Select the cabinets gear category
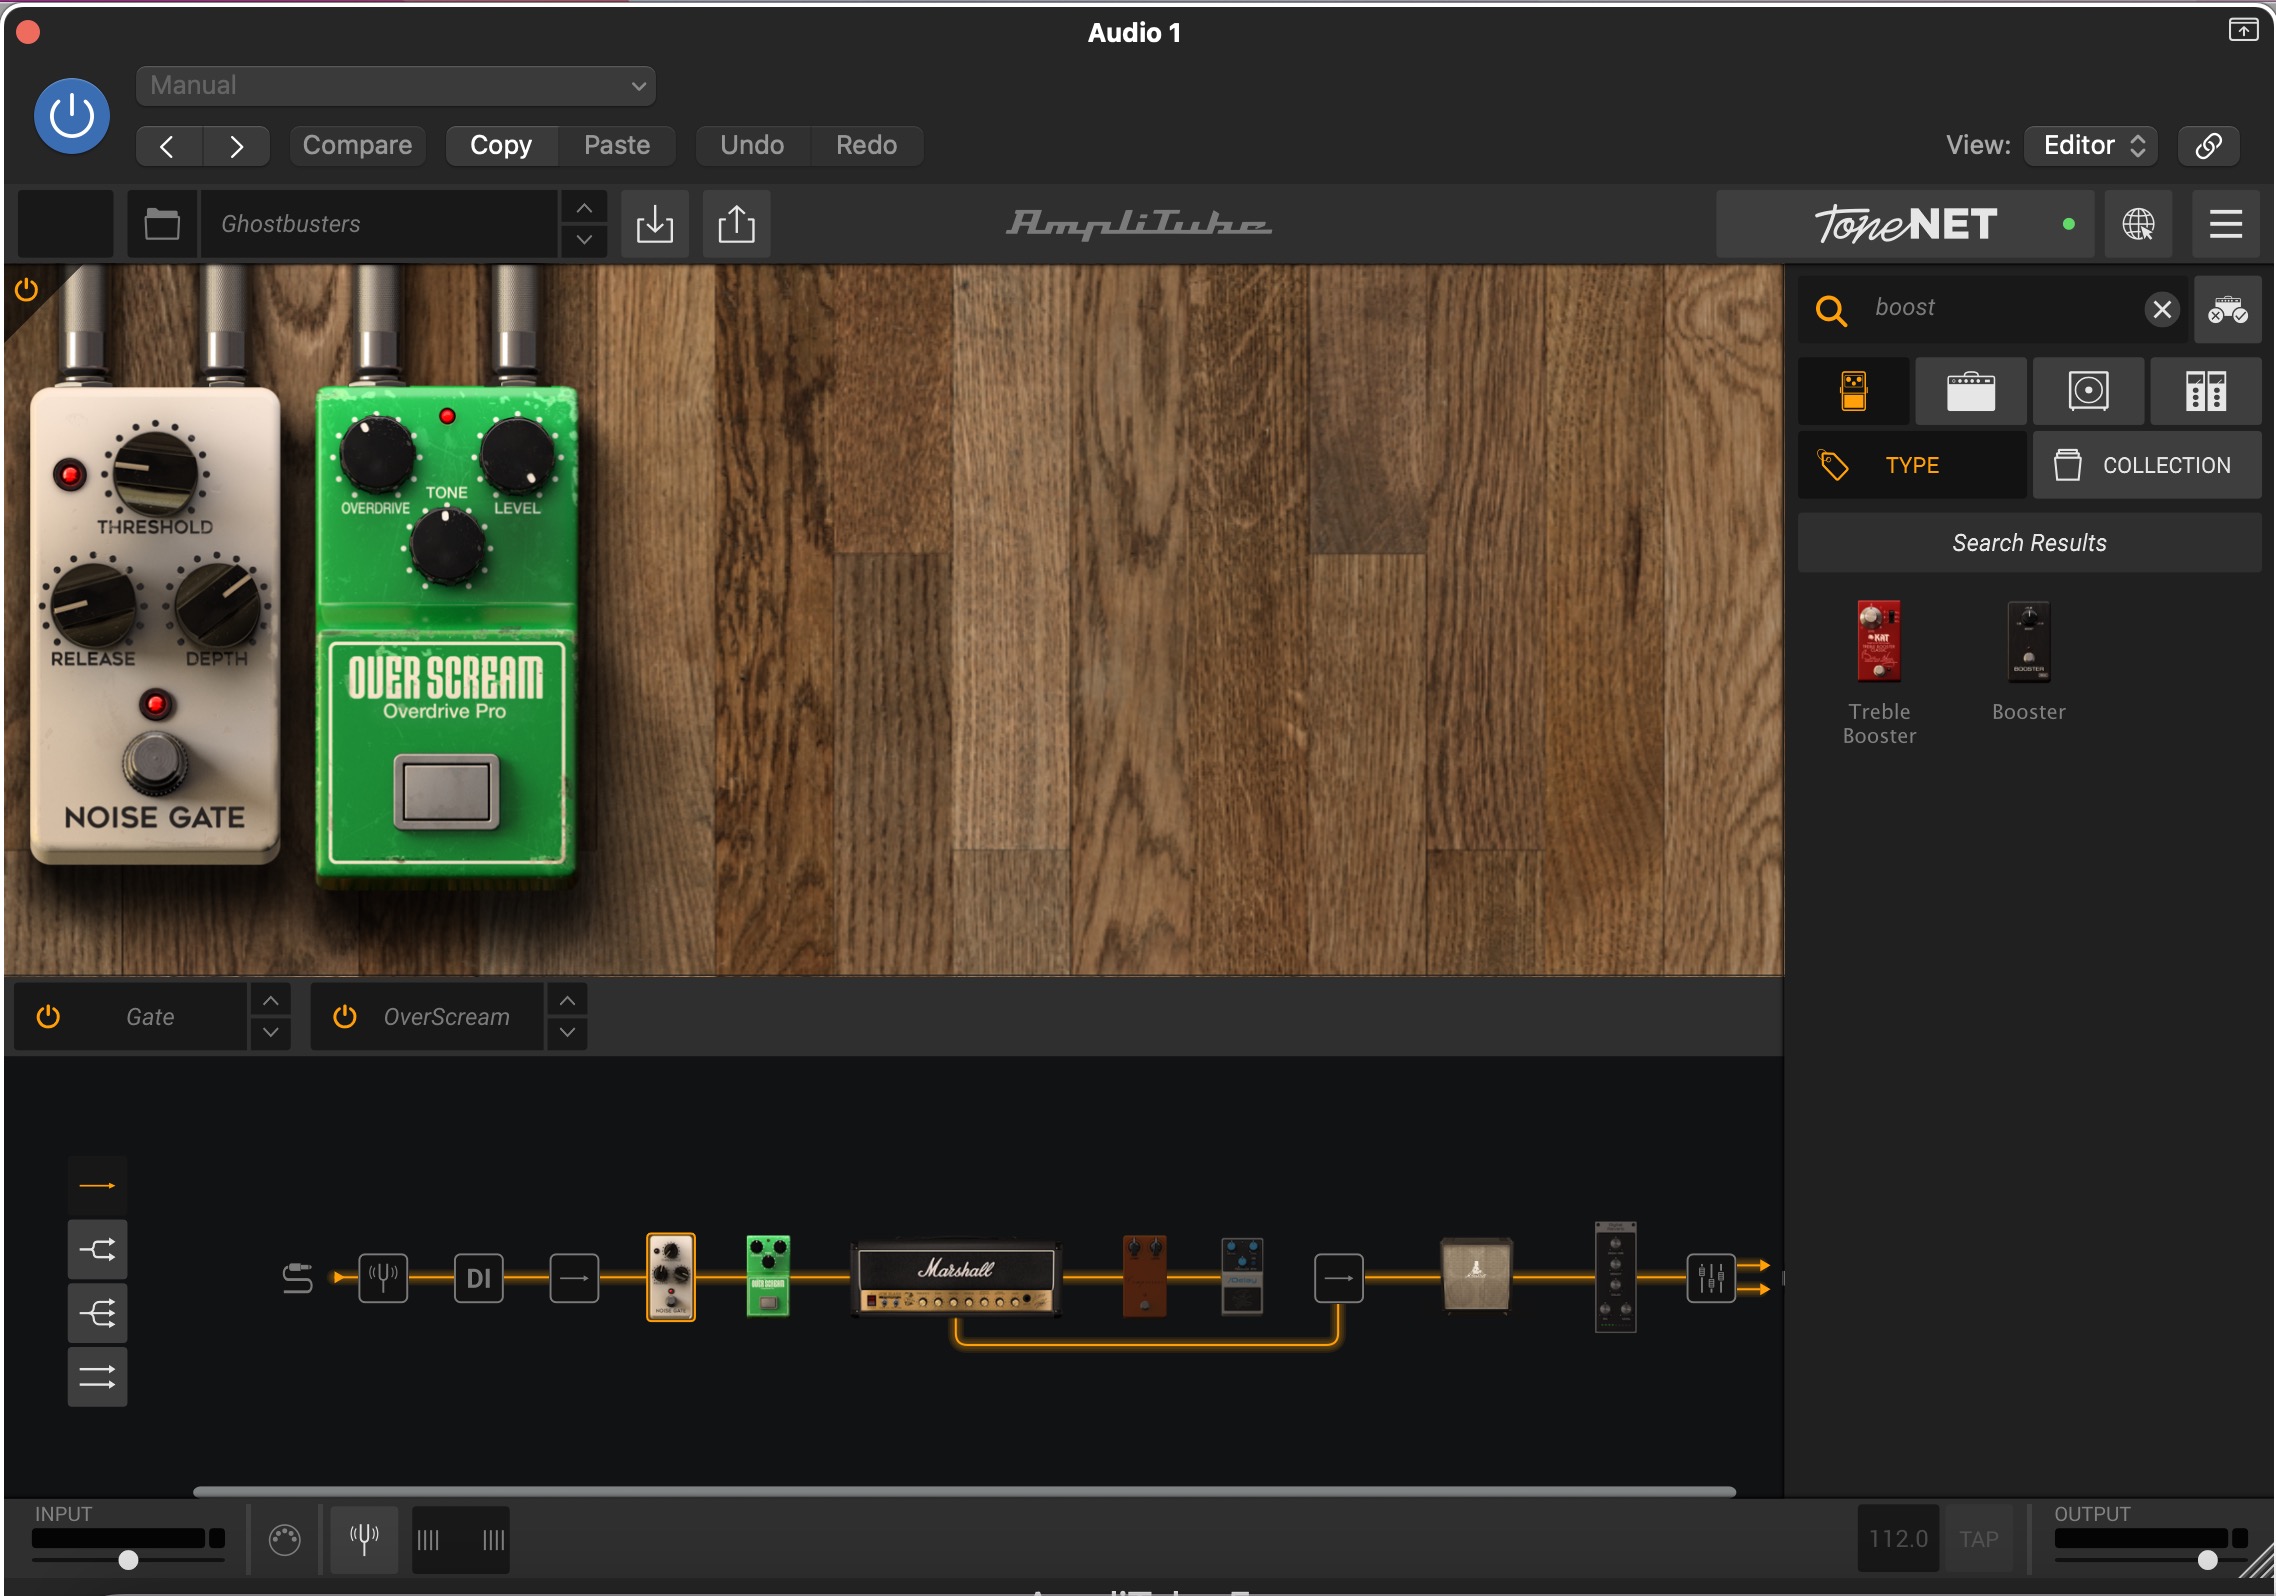Image resolution: width=2276 pixels, height=1596 pixels. (2089, 391)
